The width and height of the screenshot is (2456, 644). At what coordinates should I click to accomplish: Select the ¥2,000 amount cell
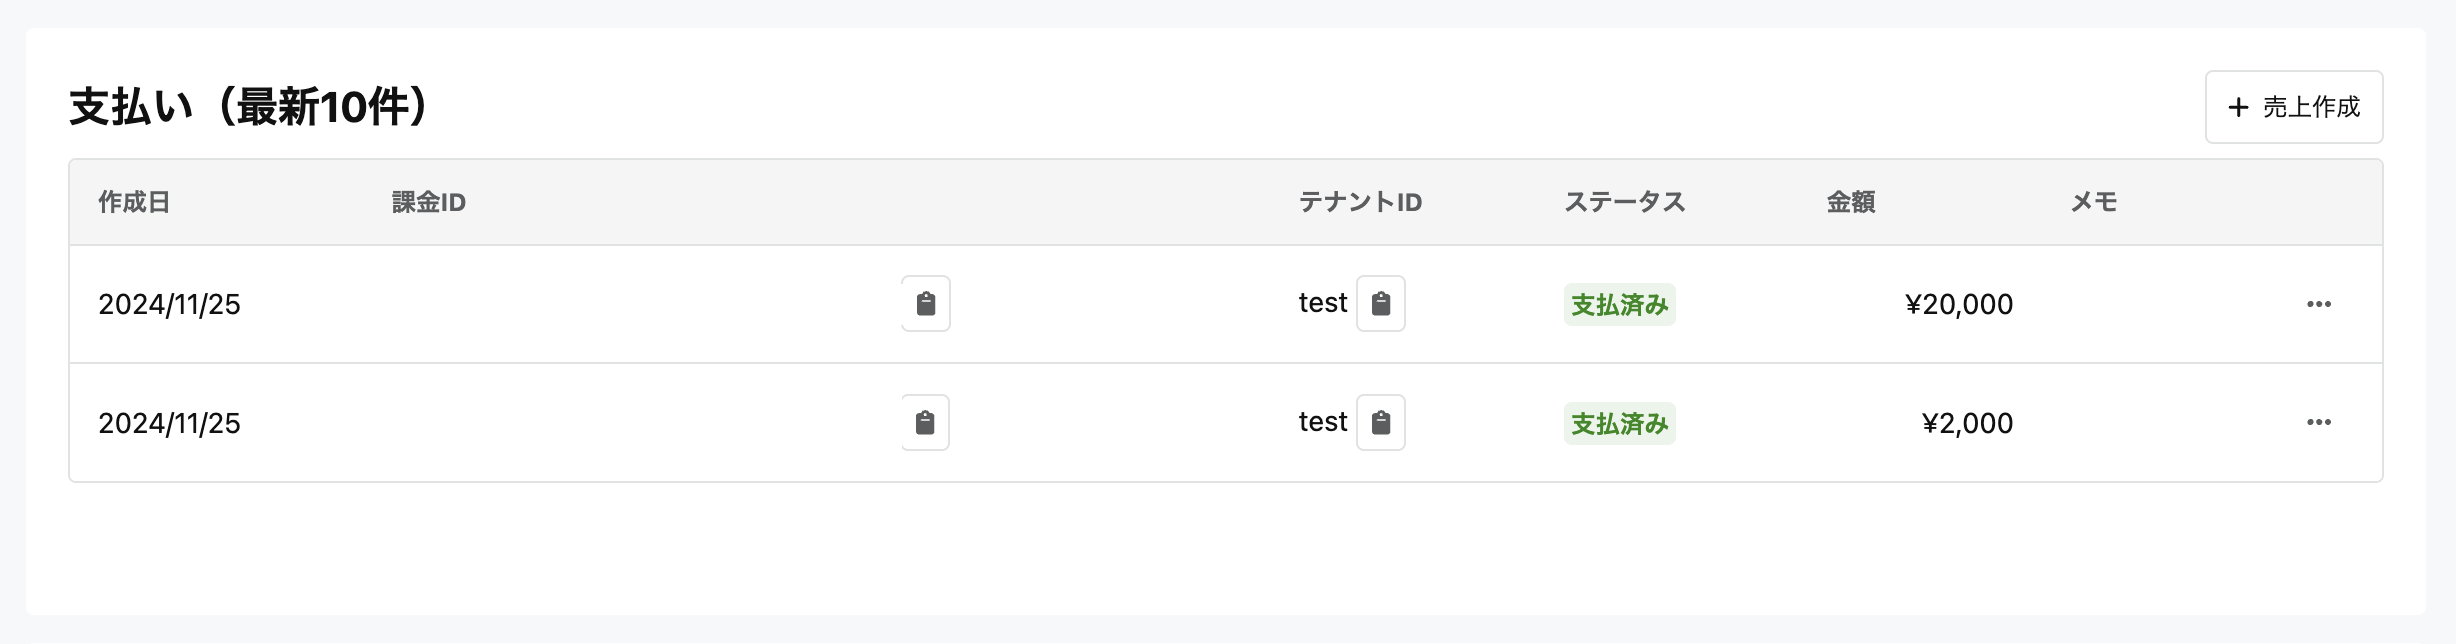pos(1967,424)
